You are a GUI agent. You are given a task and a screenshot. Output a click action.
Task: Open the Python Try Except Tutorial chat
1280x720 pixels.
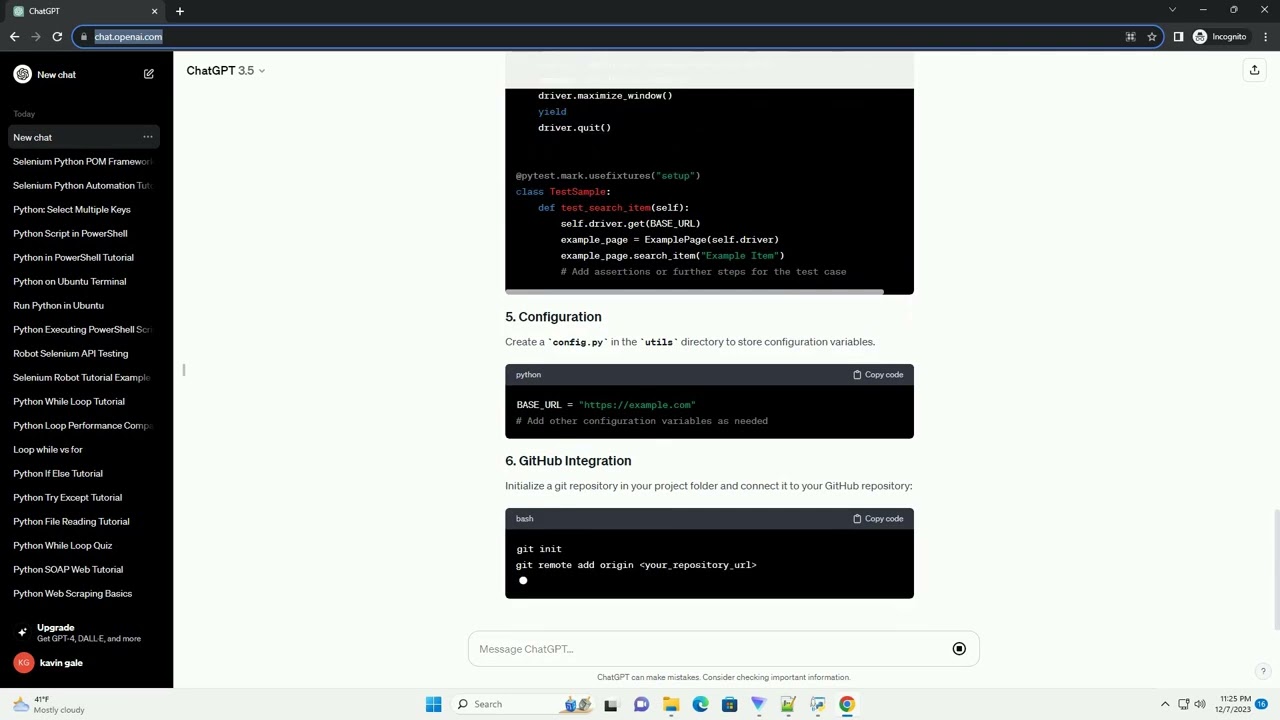pos(84,497)
